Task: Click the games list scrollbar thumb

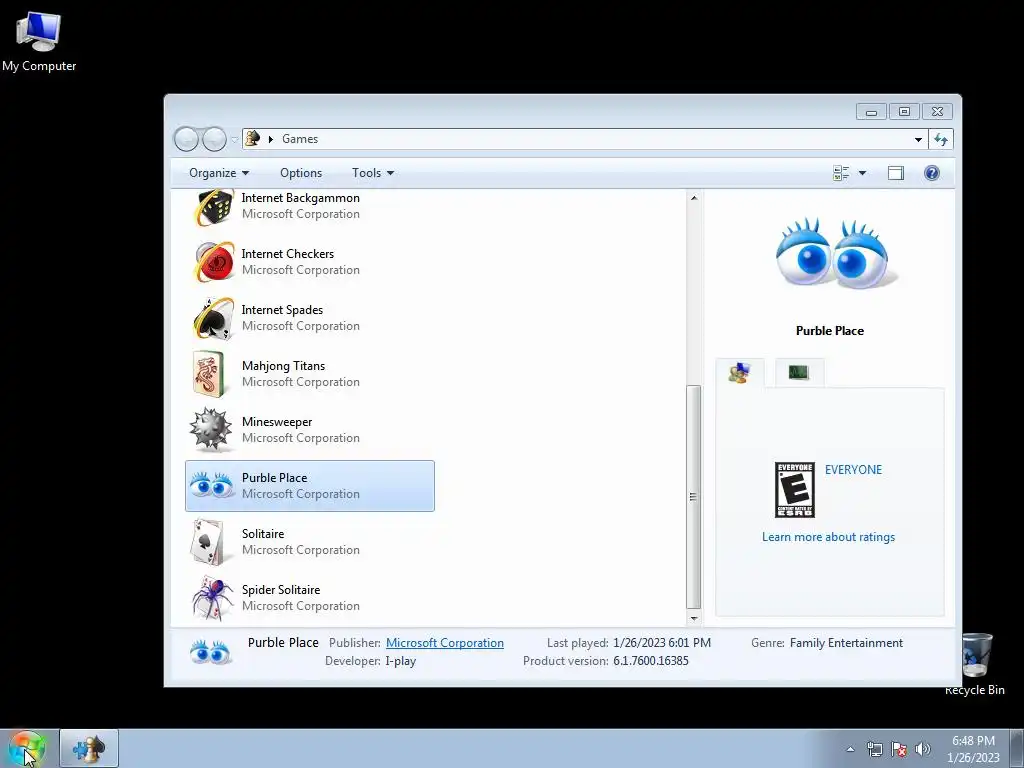Action: (x=694, y=496)
